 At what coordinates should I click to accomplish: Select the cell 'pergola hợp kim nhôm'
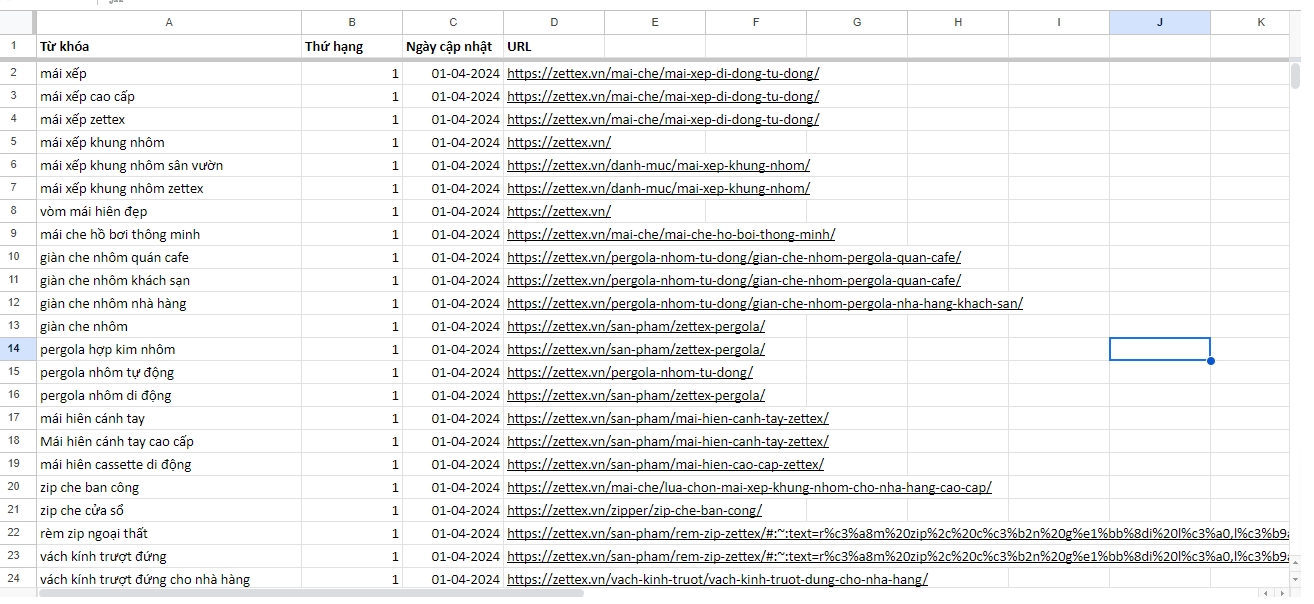click(x=168, y=349)
